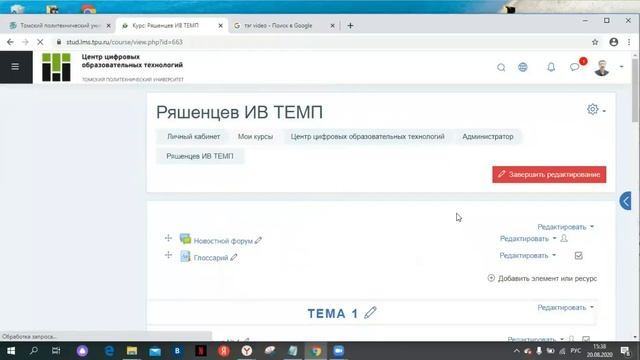Viewport: 640px width, 360px height.
Task: Click the user avatar picture
Action: coord(602,67)
